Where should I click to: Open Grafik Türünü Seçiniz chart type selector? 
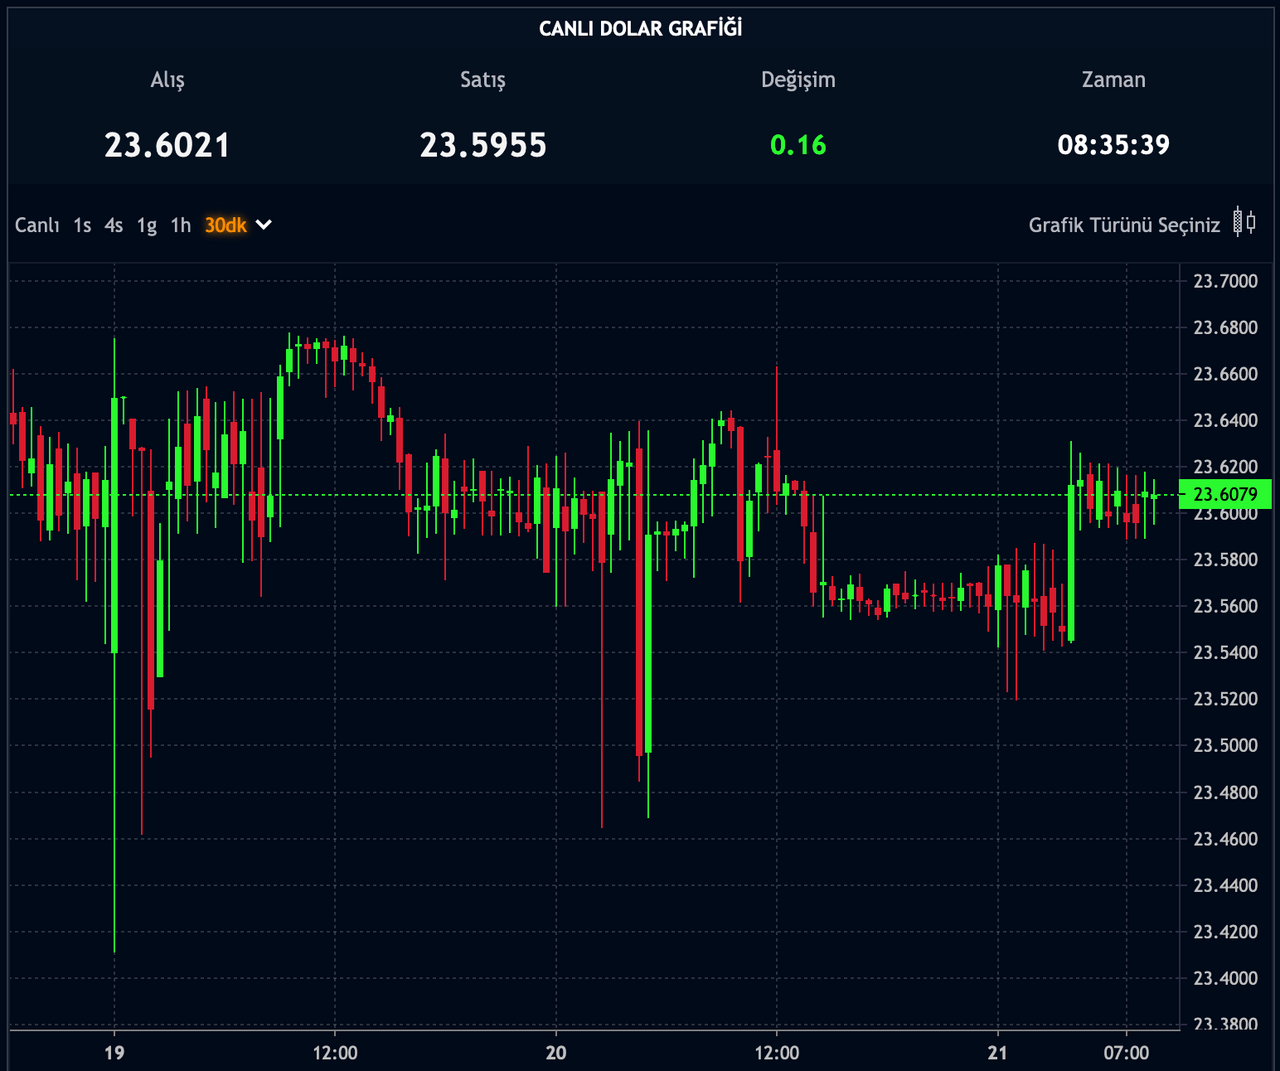click(1124, 225)
